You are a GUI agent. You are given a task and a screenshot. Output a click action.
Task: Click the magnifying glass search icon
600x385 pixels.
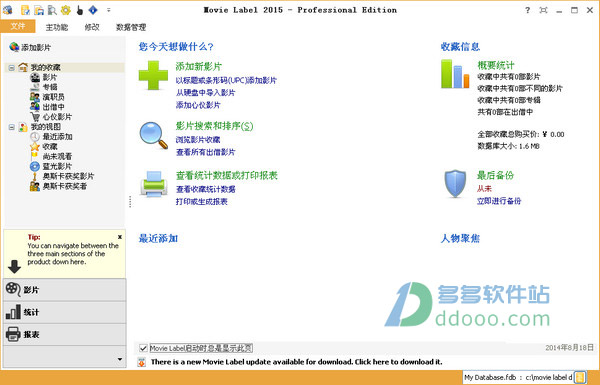153,135
